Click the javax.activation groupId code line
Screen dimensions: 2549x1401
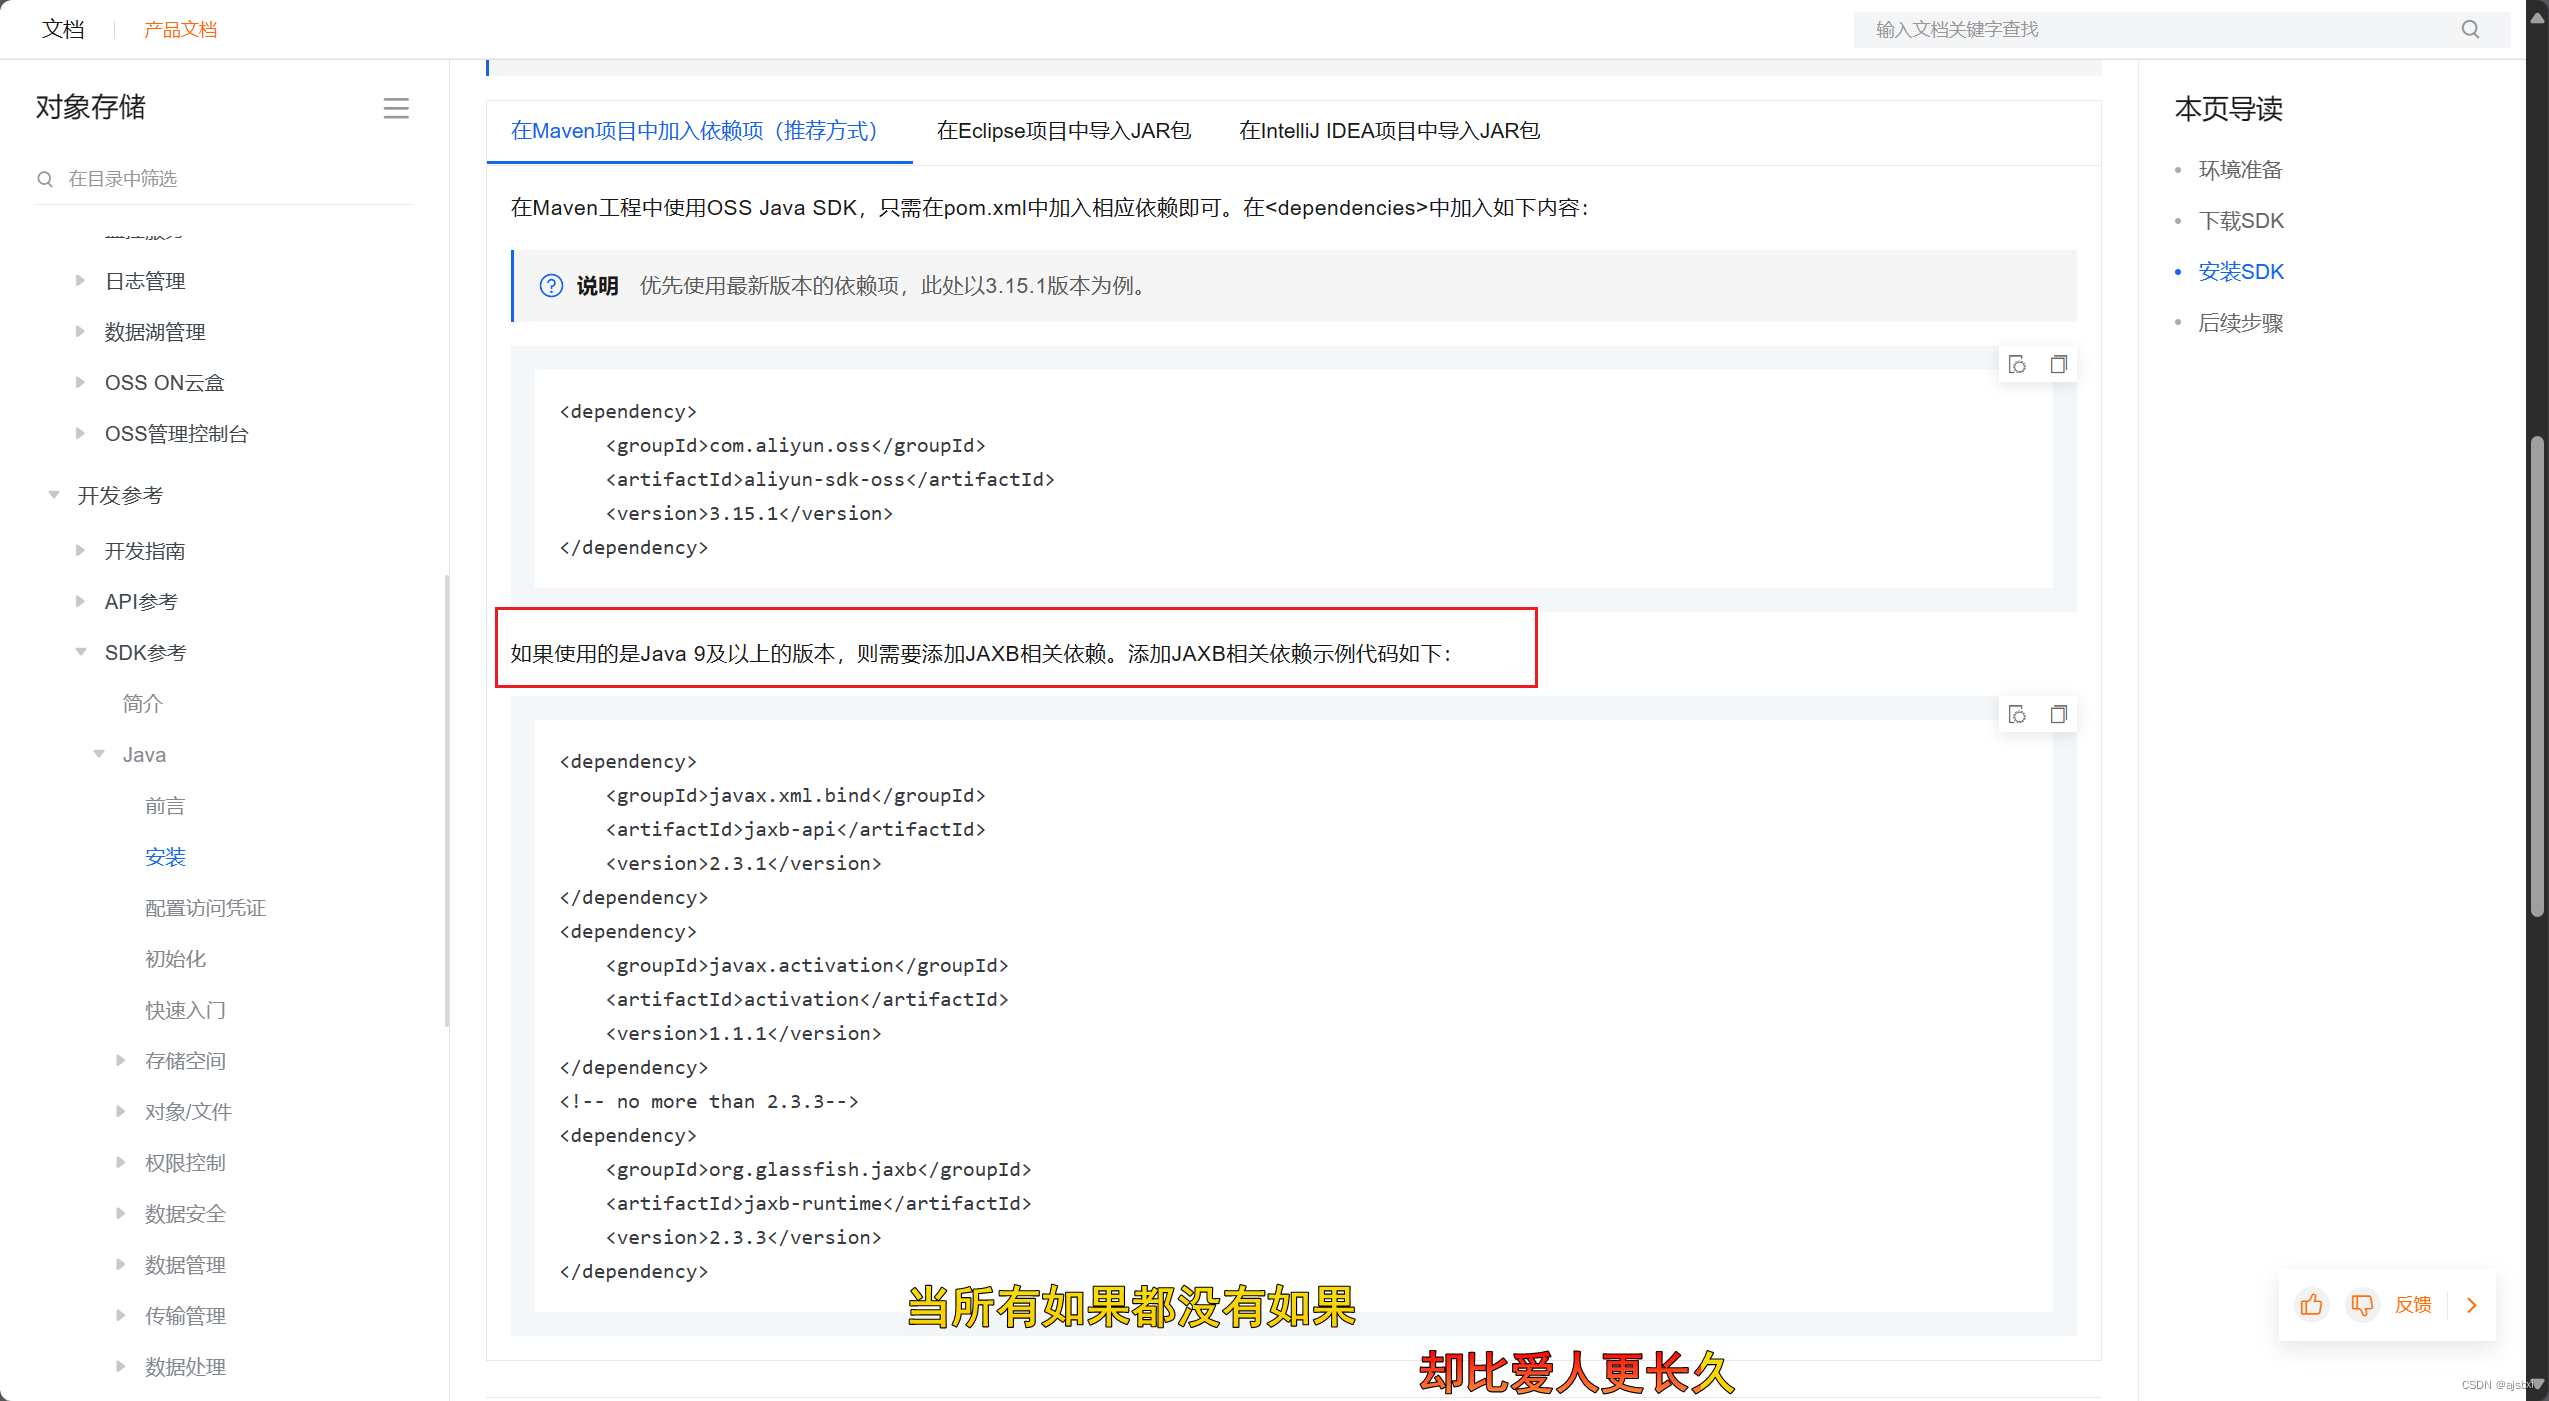point(807,965)
